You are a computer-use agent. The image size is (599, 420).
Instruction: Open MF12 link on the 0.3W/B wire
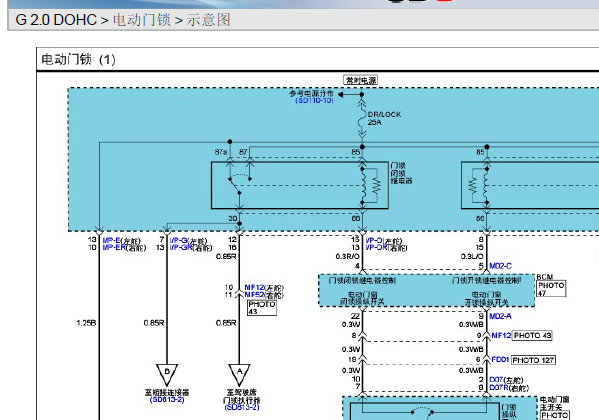coord(501,336)
